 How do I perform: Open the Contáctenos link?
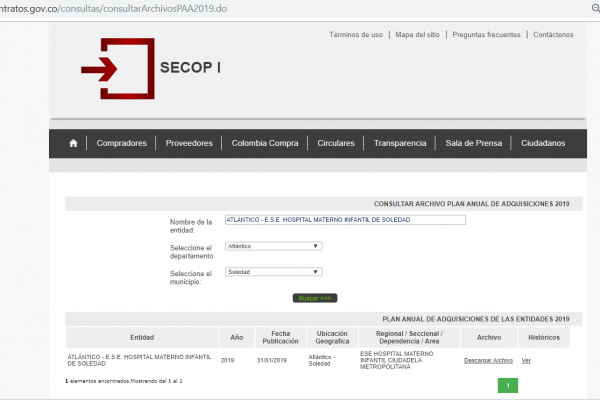point(553,35)
